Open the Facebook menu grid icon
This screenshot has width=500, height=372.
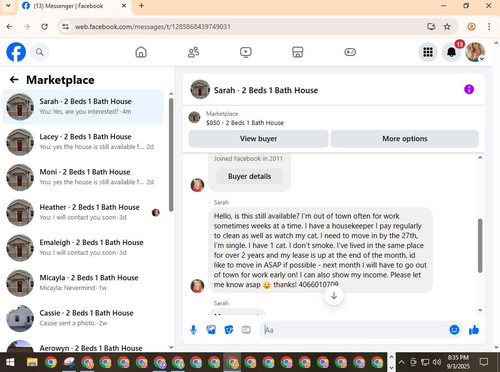[x=428, y=52]
